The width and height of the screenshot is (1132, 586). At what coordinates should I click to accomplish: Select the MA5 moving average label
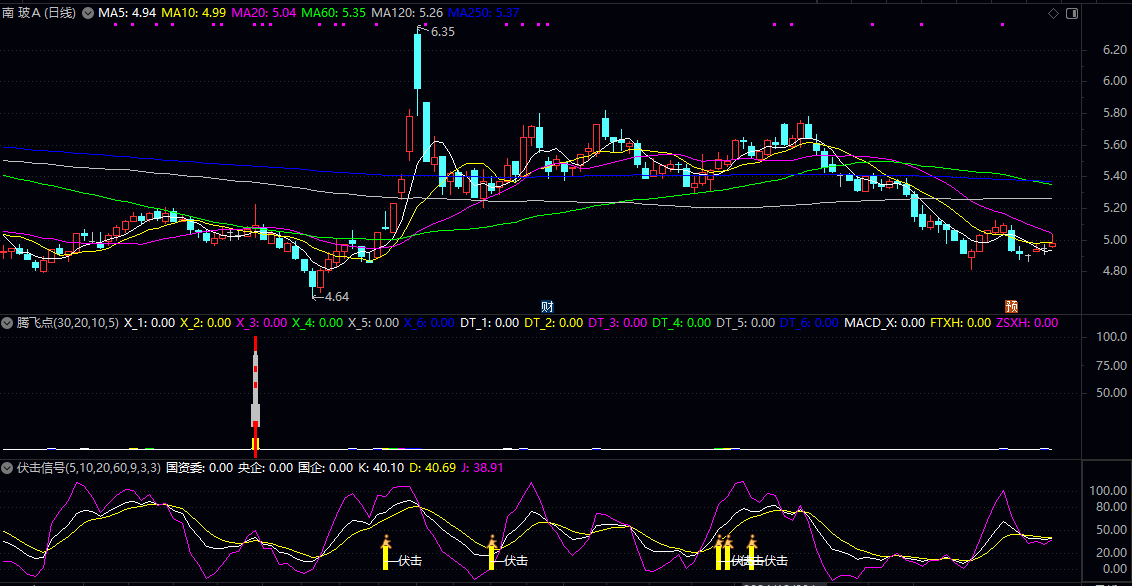point(127,13)
